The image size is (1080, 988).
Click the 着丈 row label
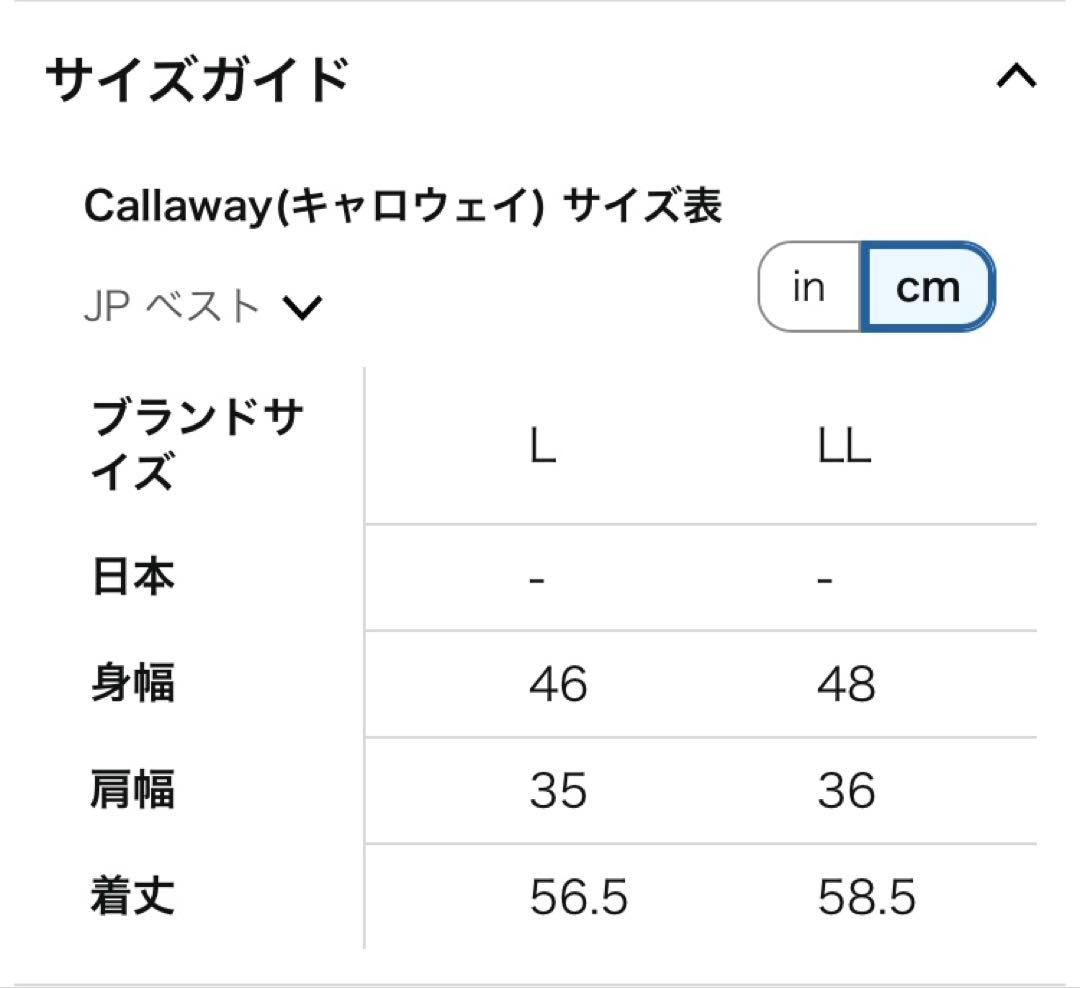point(133,897)
